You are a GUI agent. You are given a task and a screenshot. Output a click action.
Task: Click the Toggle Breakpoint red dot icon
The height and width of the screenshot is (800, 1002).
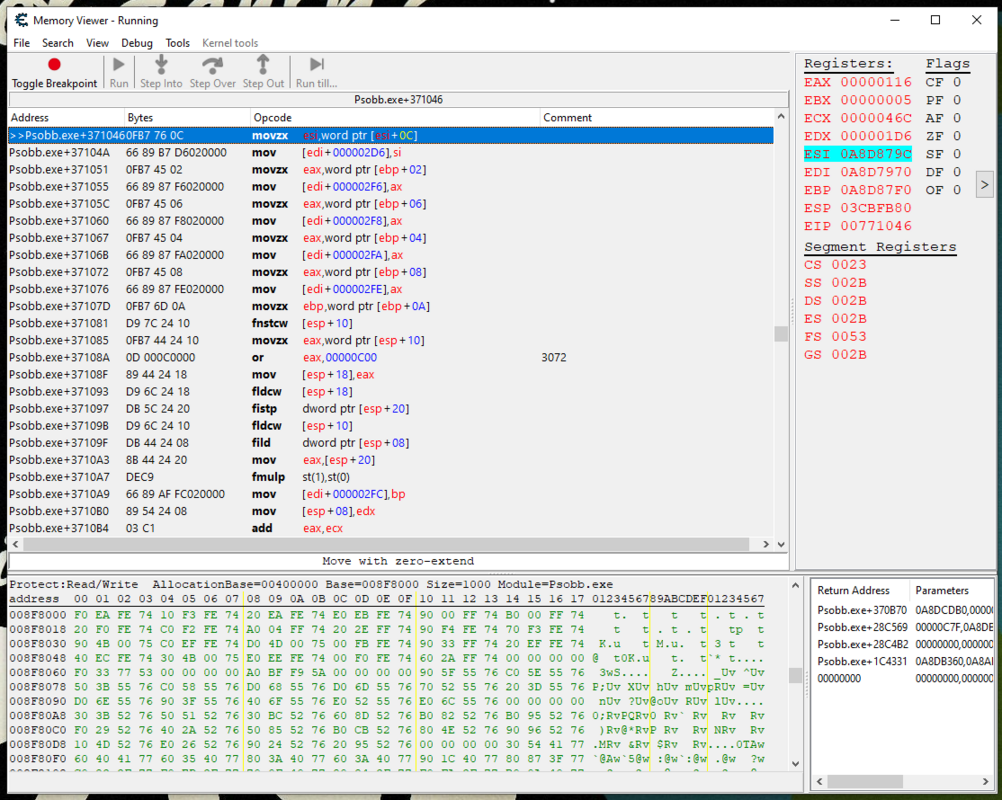[54, 65]
